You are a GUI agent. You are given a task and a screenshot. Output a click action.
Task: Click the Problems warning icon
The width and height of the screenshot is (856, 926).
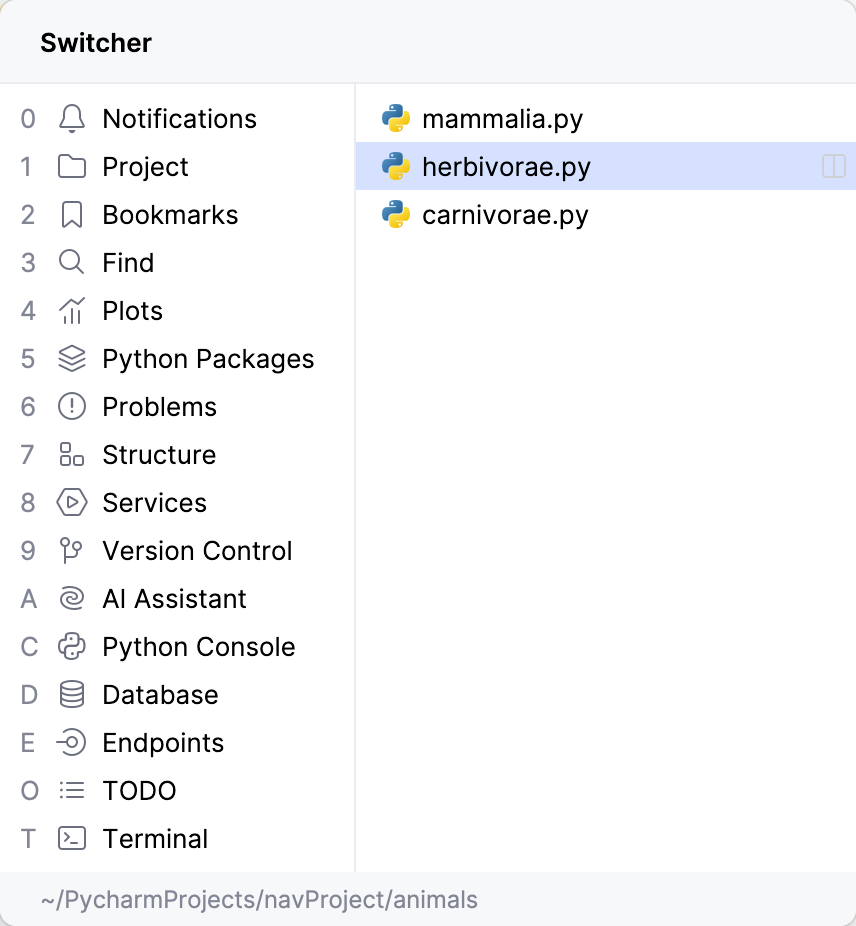coord(72,407)
